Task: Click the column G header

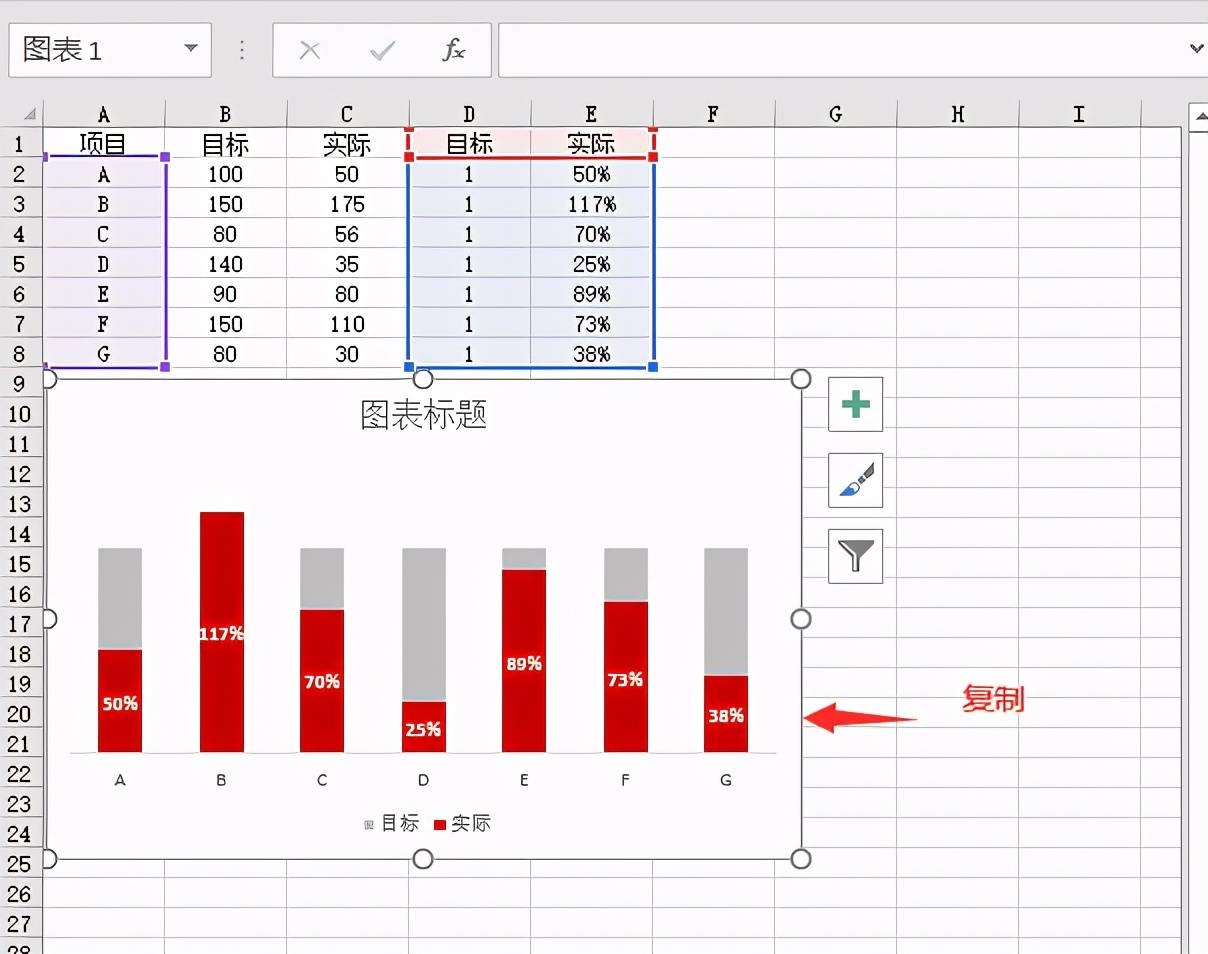Action: [x=834, y=112]
